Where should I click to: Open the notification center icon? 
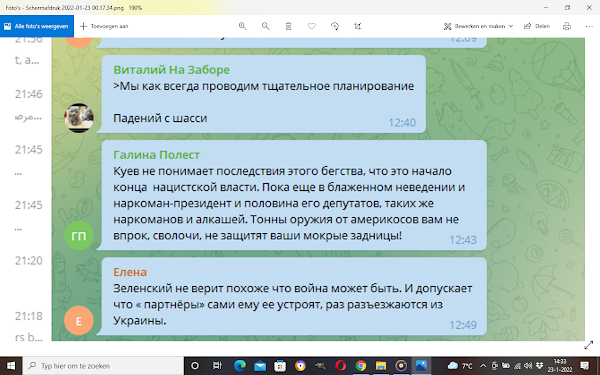click(585, 366)
